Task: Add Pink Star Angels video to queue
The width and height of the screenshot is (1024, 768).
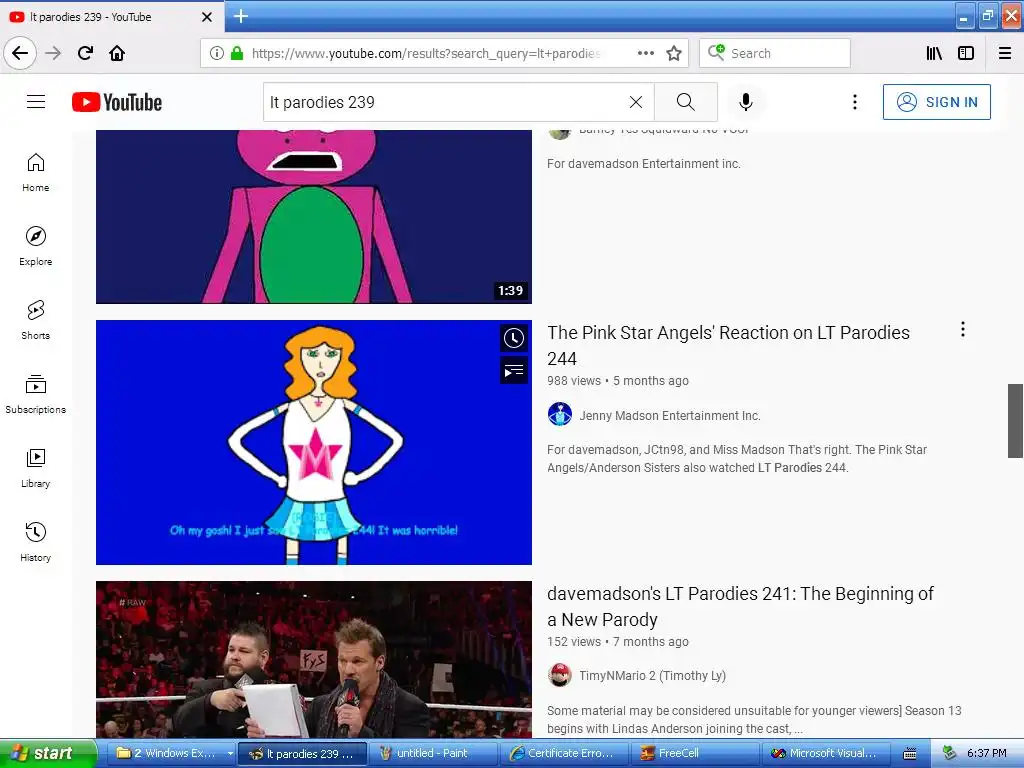Action: point(514,371)
